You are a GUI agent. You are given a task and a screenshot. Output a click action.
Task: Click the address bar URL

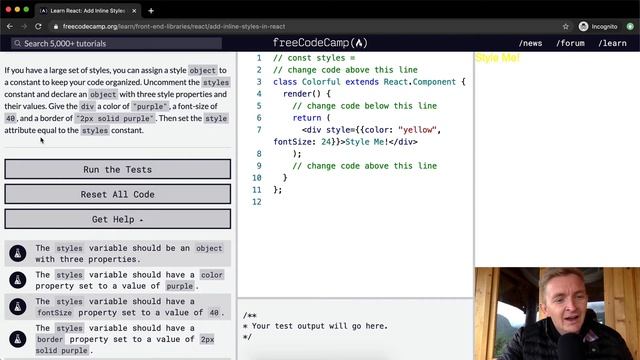(x=174, y=27)
